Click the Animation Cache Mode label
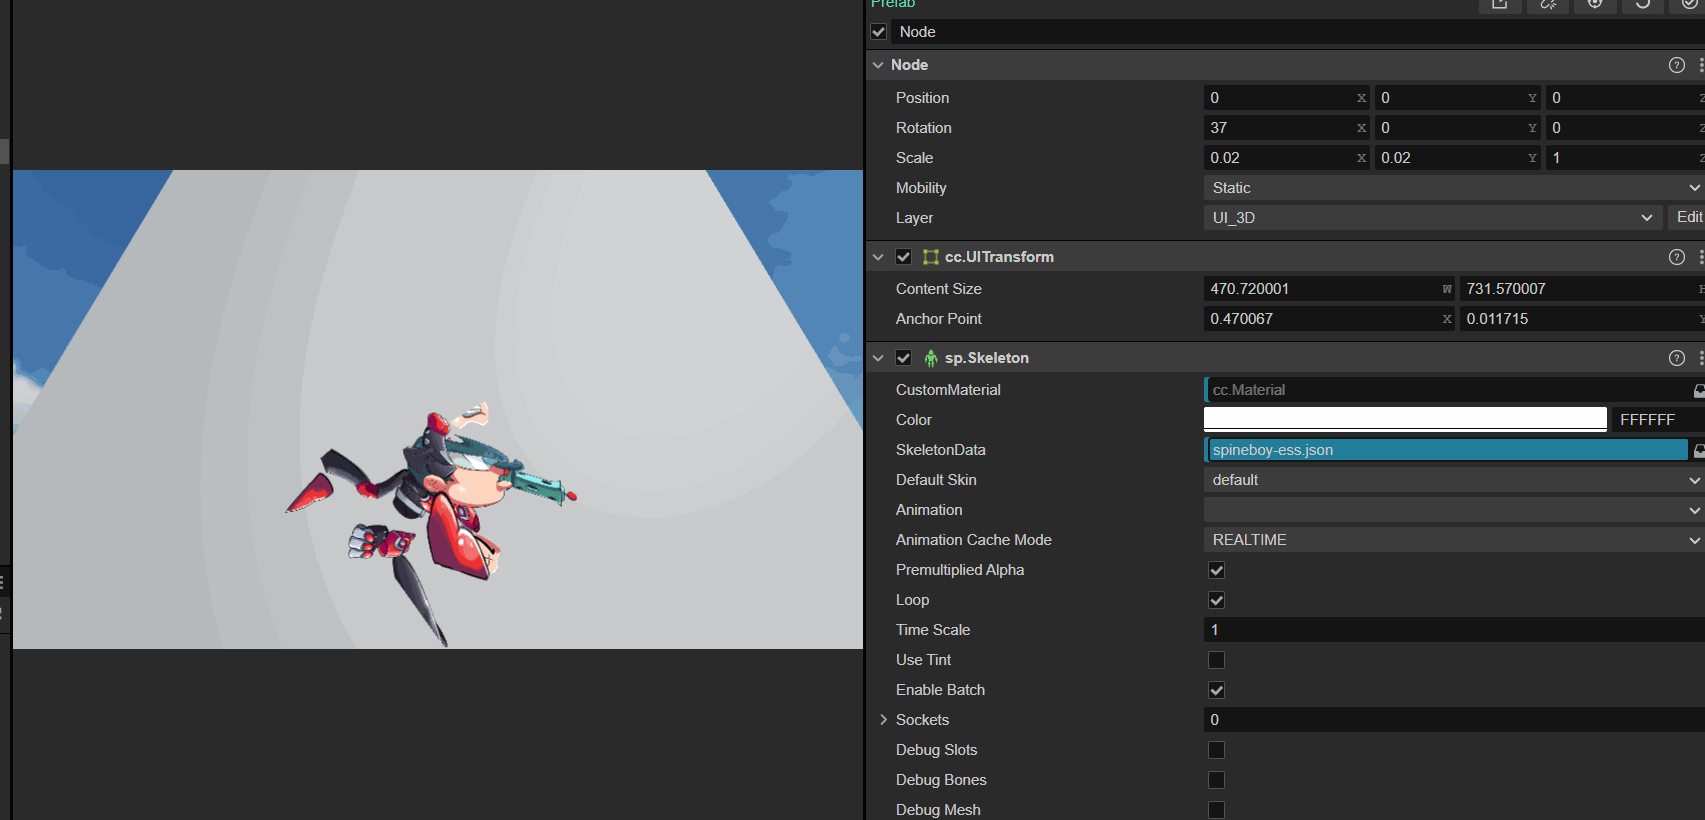Screen dimensions: 1705x820 pos(973,540)
